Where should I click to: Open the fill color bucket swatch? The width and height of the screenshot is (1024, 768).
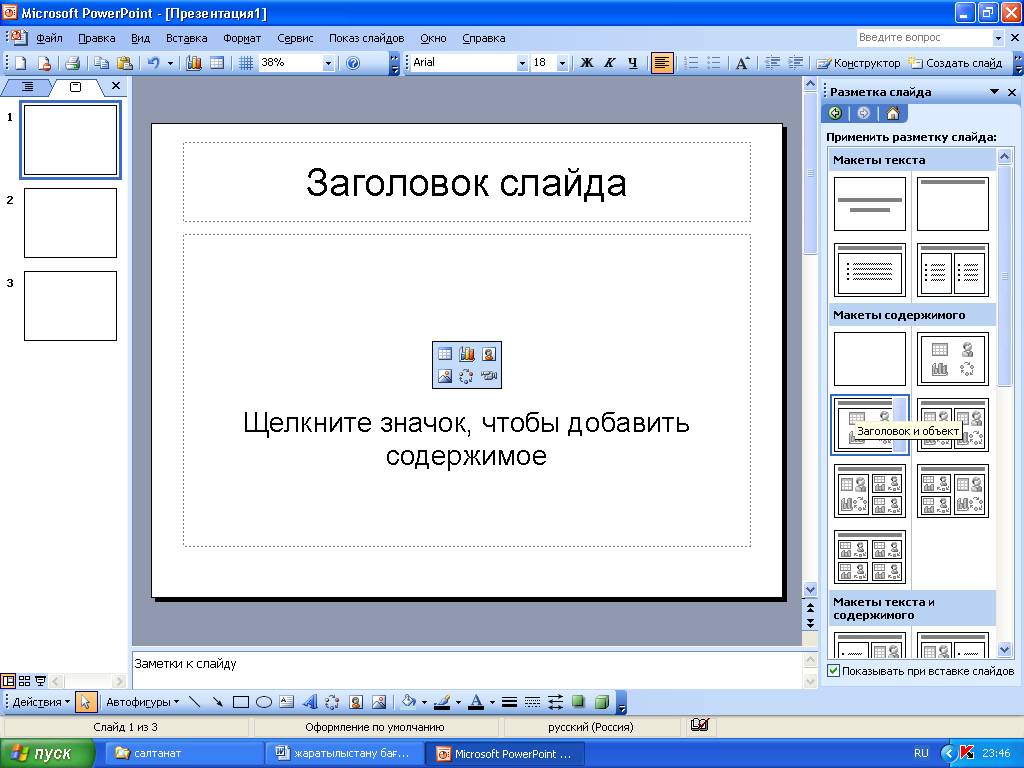[x=408, y=702]
